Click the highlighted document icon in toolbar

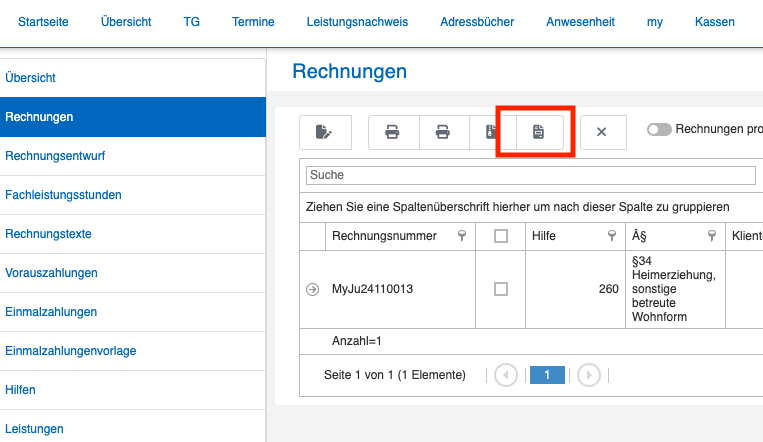[x=538, y=132]
